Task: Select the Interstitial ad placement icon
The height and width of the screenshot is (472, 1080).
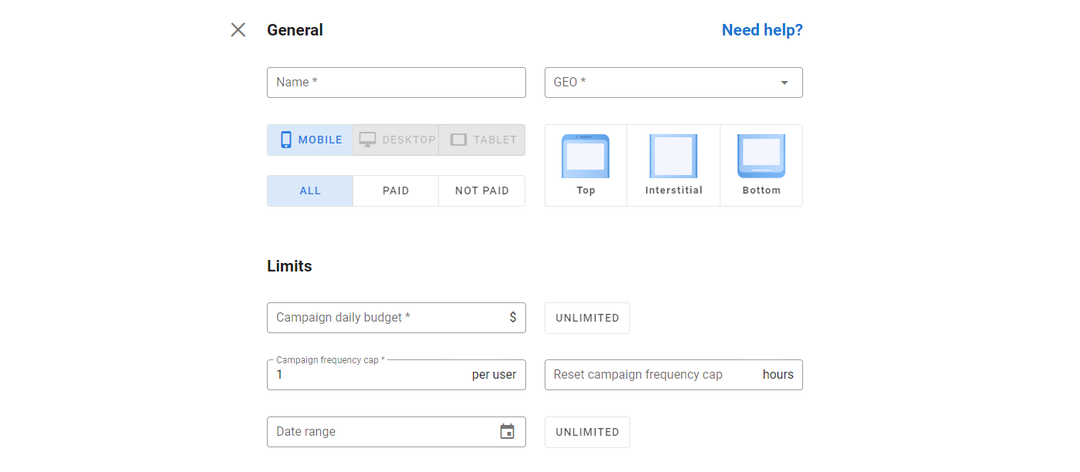Action: point(673,156)
